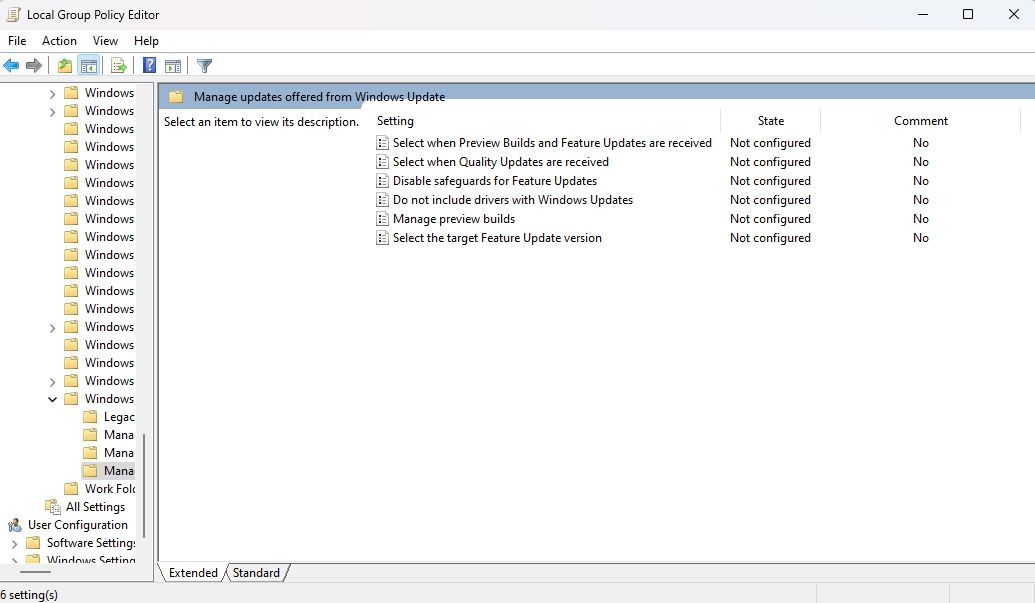Switch to the Extended tab
Viewport: 1035px width, 603px height.
192,572
